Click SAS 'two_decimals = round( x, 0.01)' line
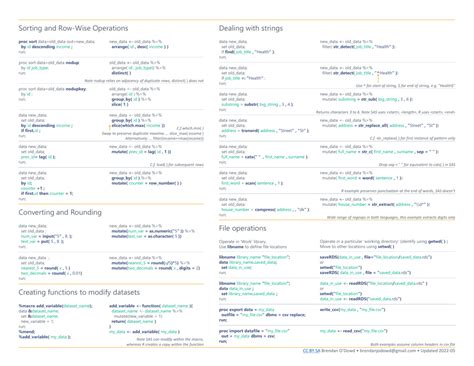 coord(51,273)
